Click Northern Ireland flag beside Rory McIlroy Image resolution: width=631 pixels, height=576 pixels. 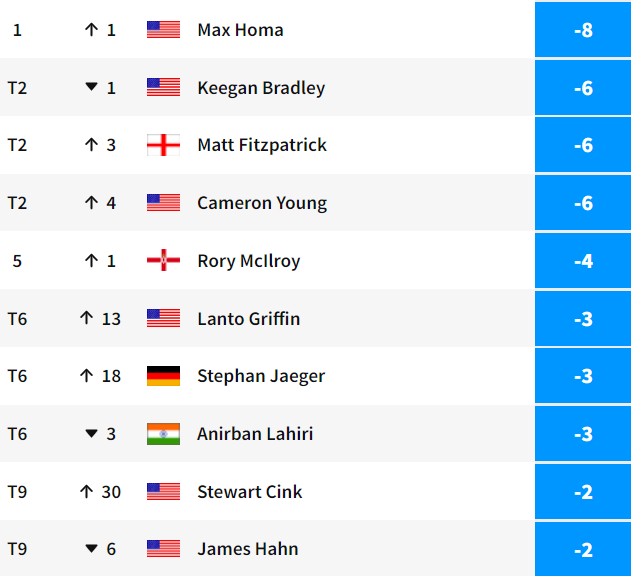163,261
